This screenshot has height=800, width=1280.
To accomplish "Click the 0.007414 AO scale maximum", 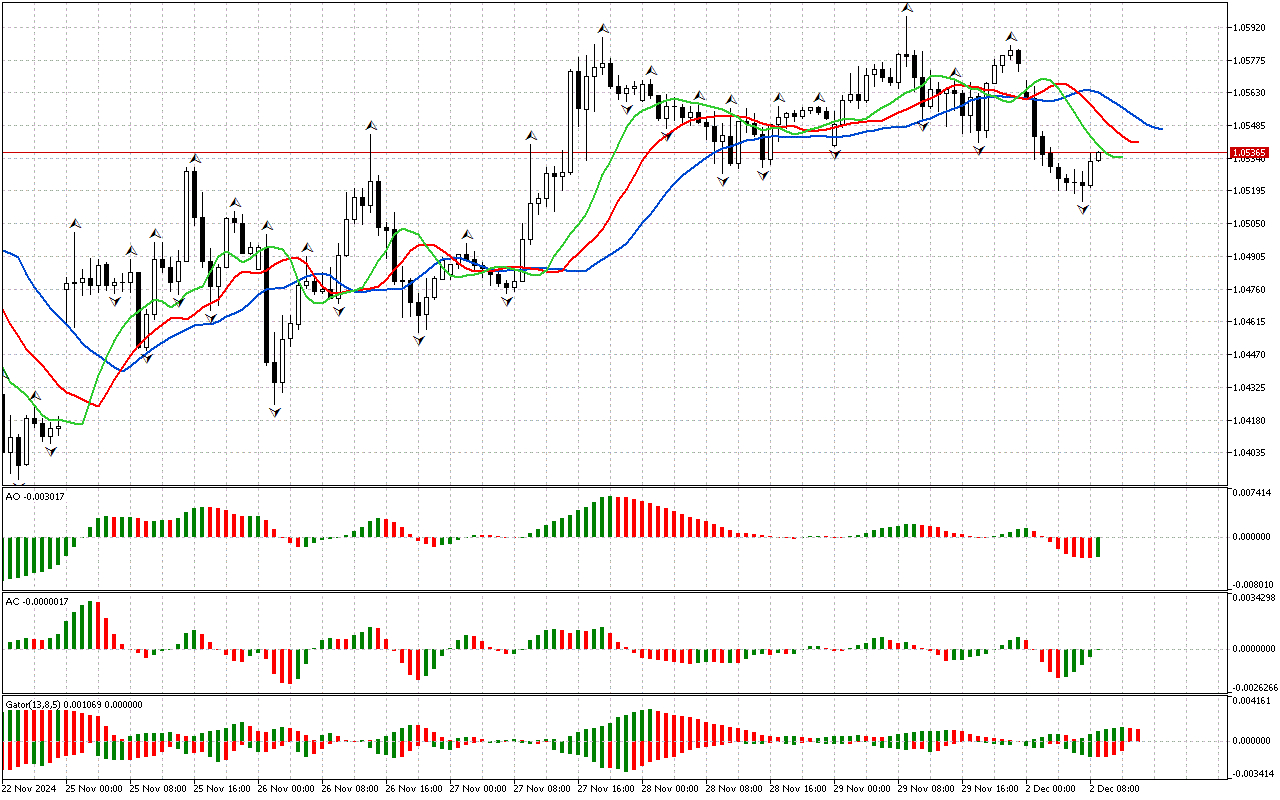I will (x=1253, y=494).
